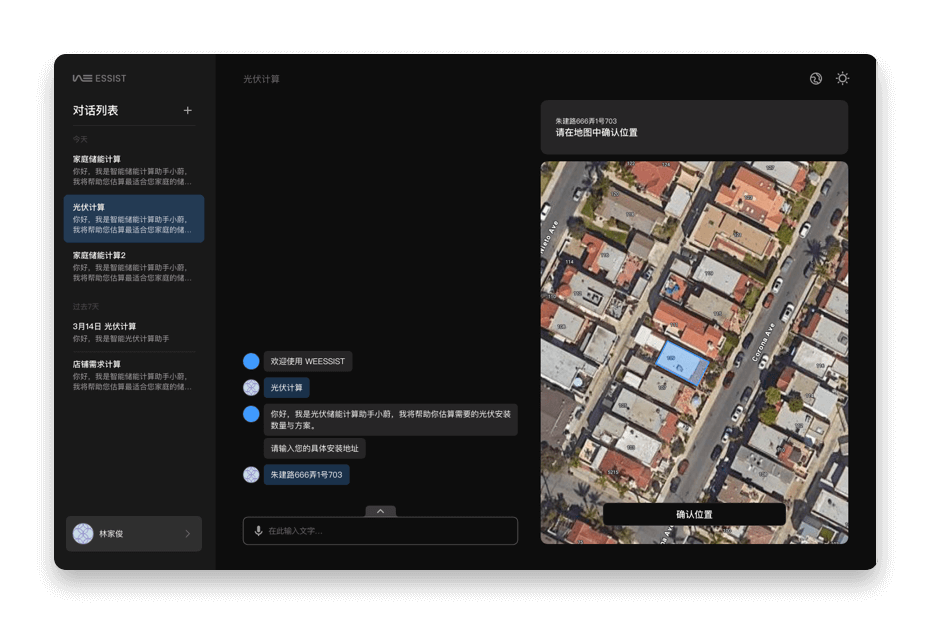932x624 pixels.
Task: Click the 对话列表 heading
Action: (x=96, y=111)
